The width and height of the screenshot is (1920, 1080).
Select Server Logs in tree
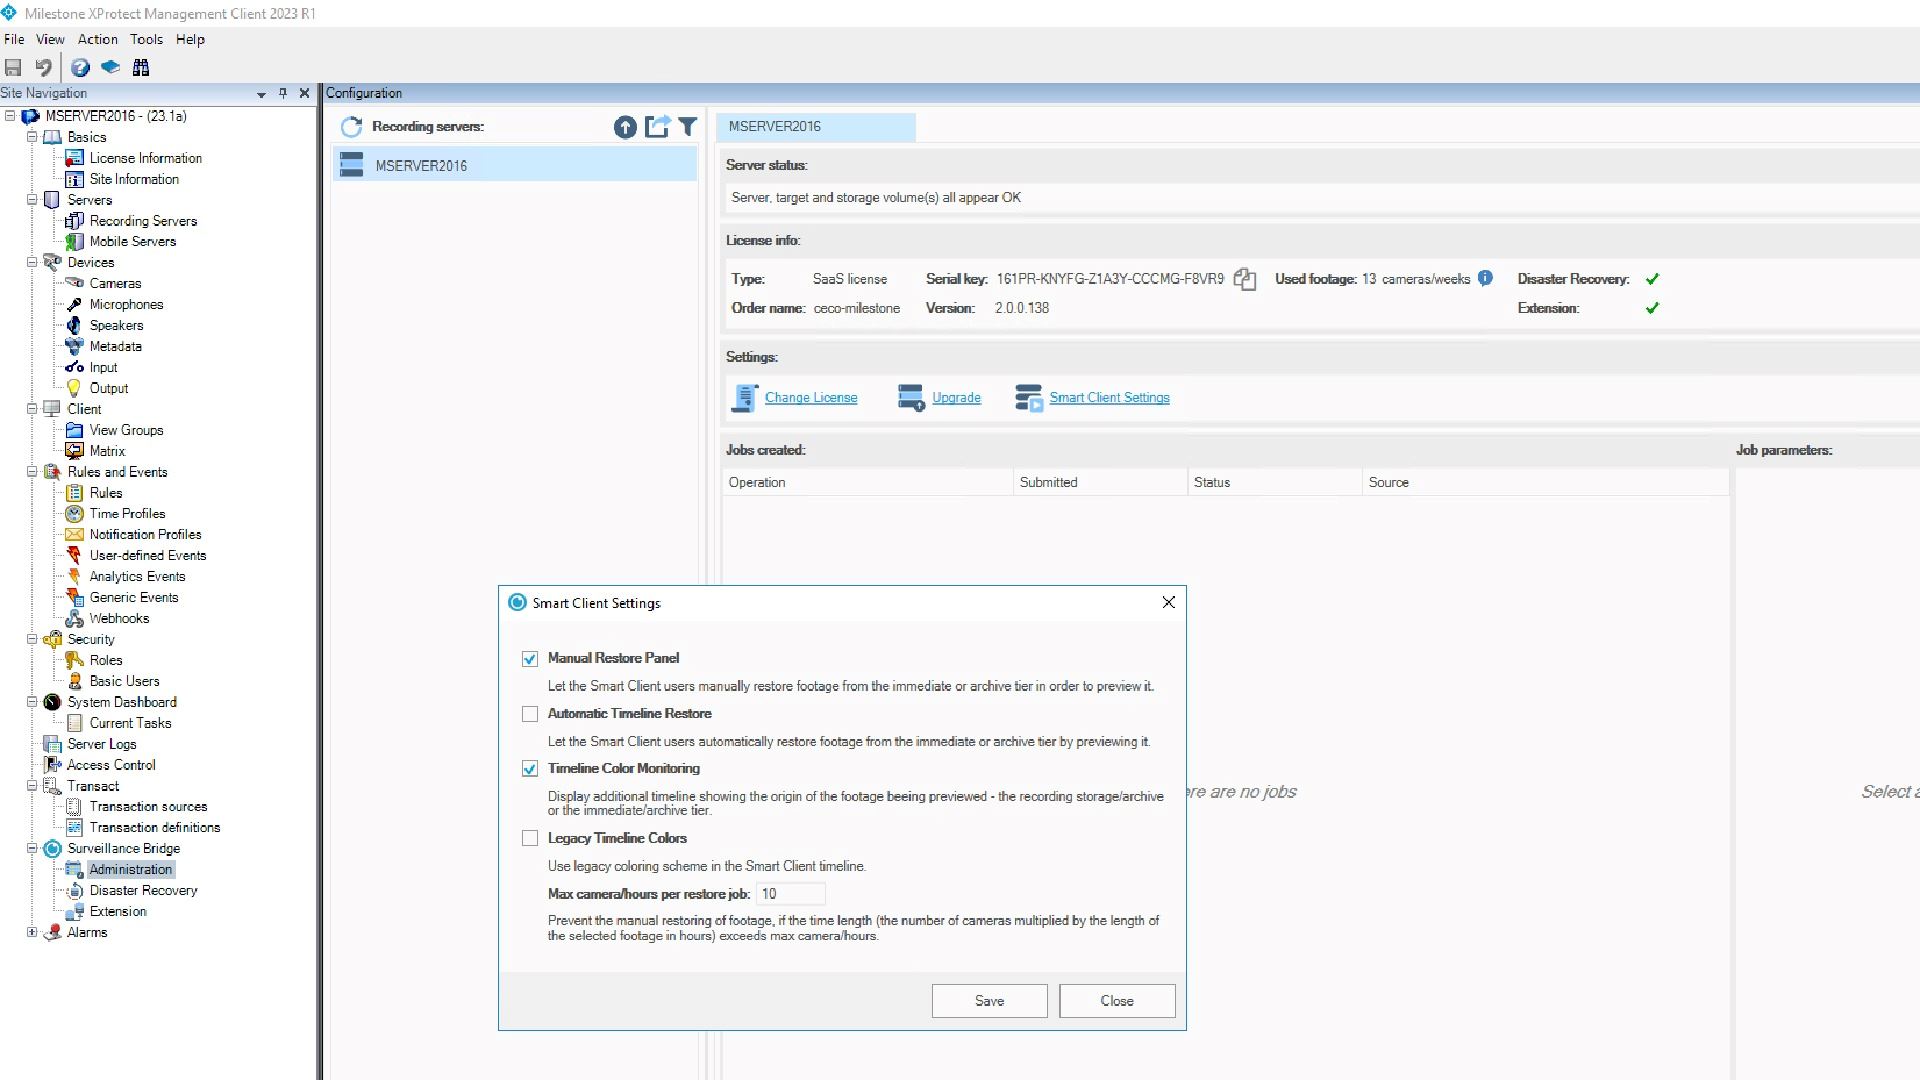click(101, 744)
